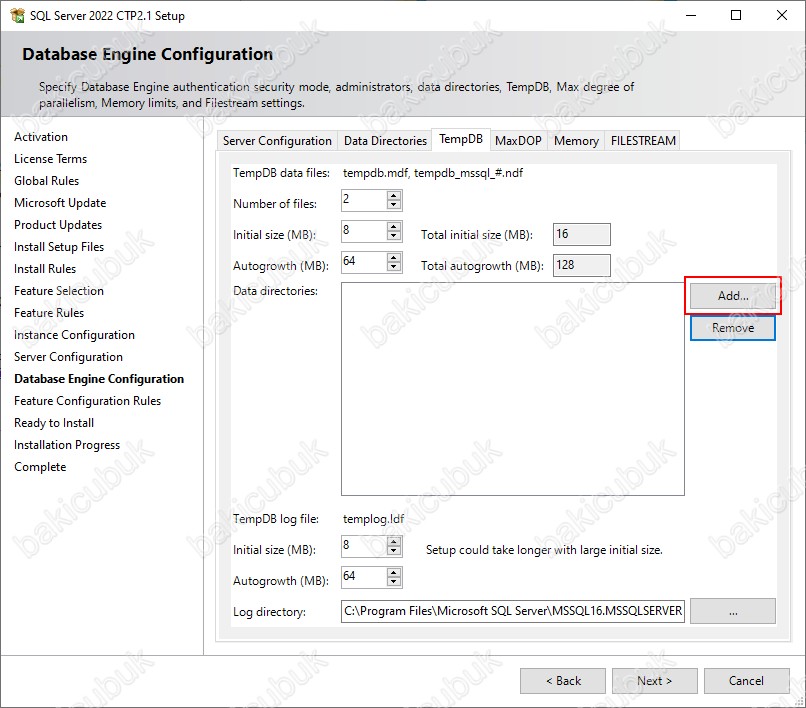Add a TempDB data directory

pos(732,296)
